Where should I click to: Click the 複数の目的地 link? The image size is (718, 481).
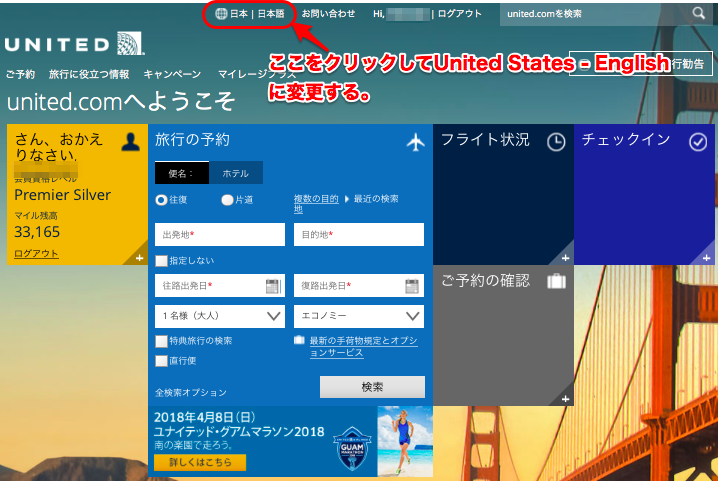(x=316, y=204)
